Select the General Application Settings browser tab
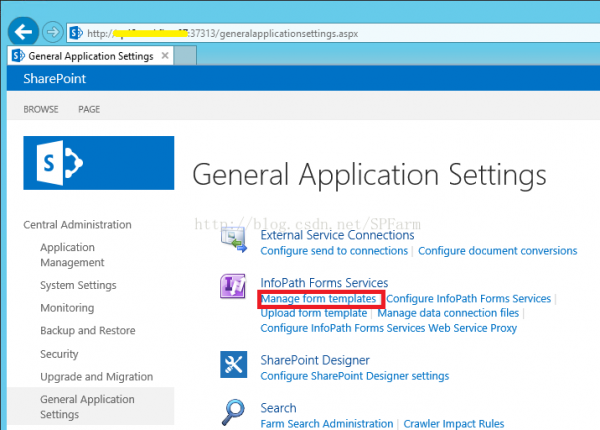 (x=90, y=56)
